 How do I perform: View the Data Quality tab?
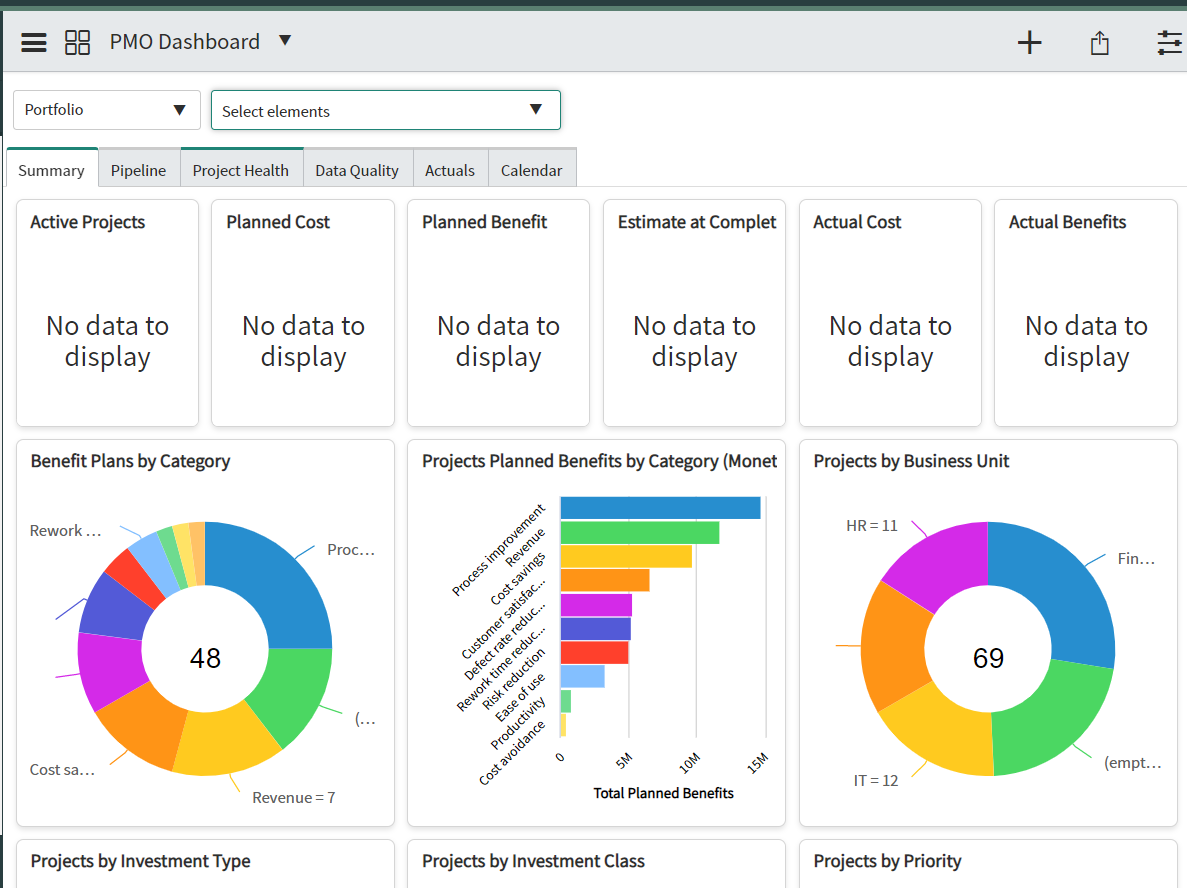tap(357, 169)
